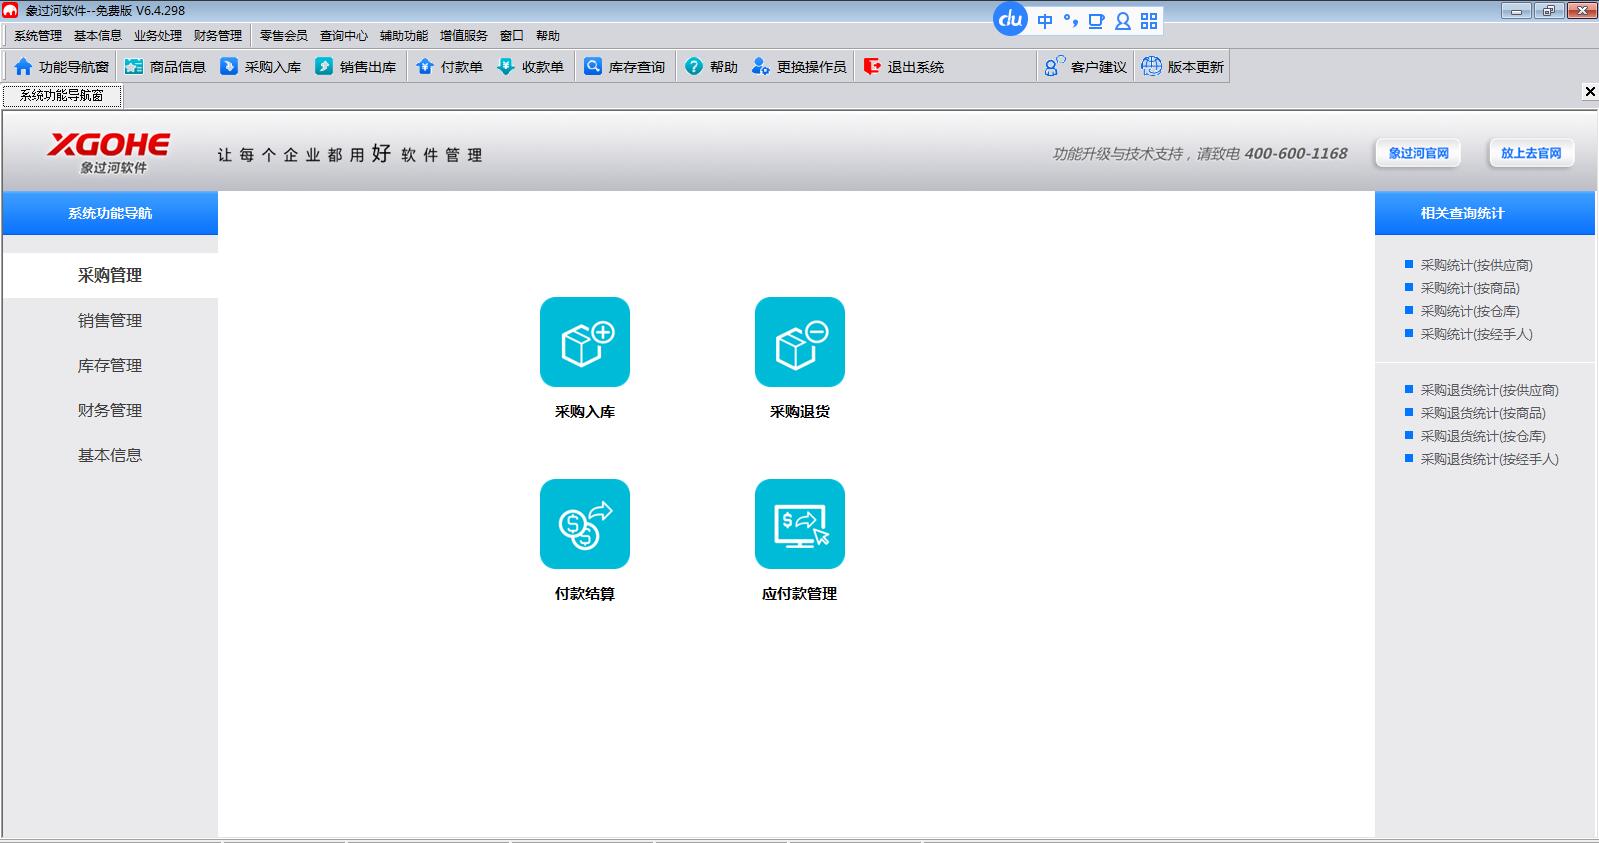Screen dimensions: 1599x843
Task: Click the 付款单 toolbar icon
Action: (425, 67)
